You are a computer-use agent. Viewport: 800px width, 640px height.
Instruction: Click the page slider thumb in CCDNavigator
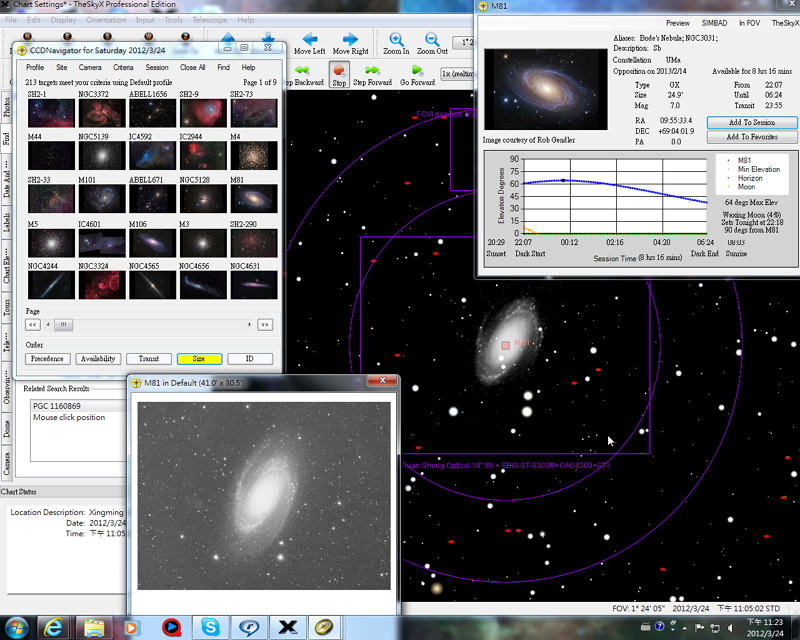pos(65,324)
